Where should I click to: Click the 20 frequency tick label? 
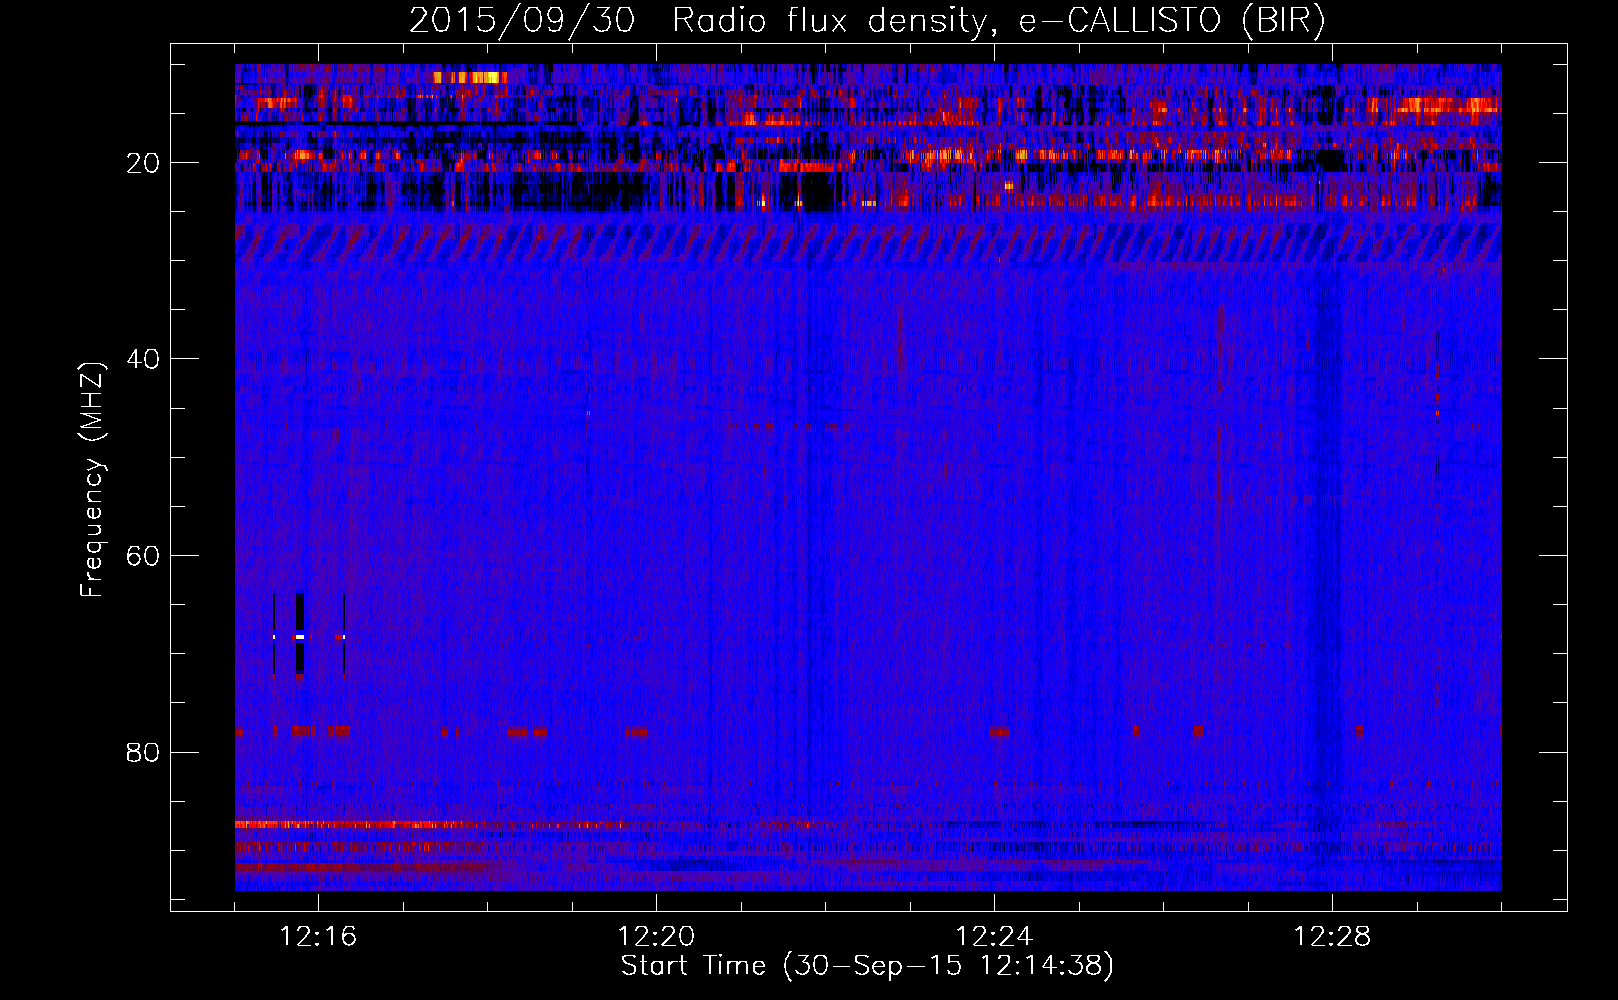pos(144,163)
